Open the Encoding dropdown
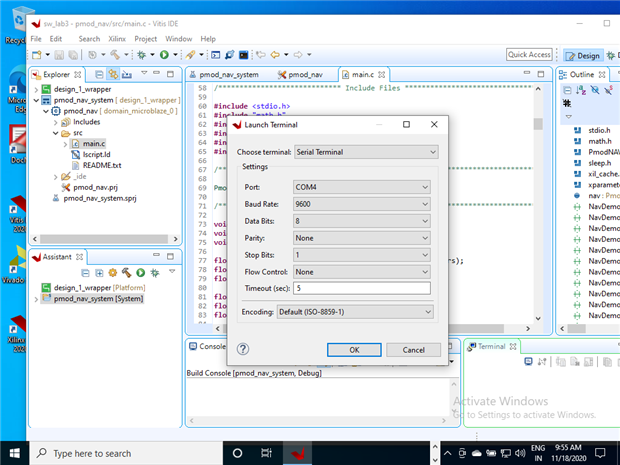Screen dimensions: 620x465 coord(355,312)
